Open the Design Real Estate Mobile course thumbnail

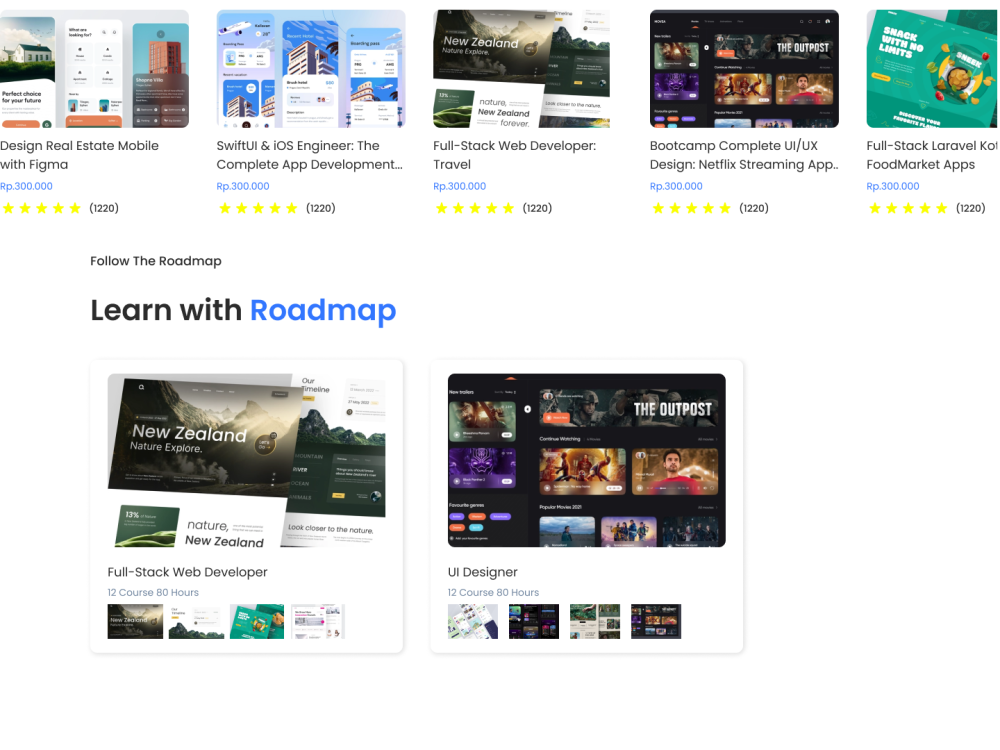(94, 69)
